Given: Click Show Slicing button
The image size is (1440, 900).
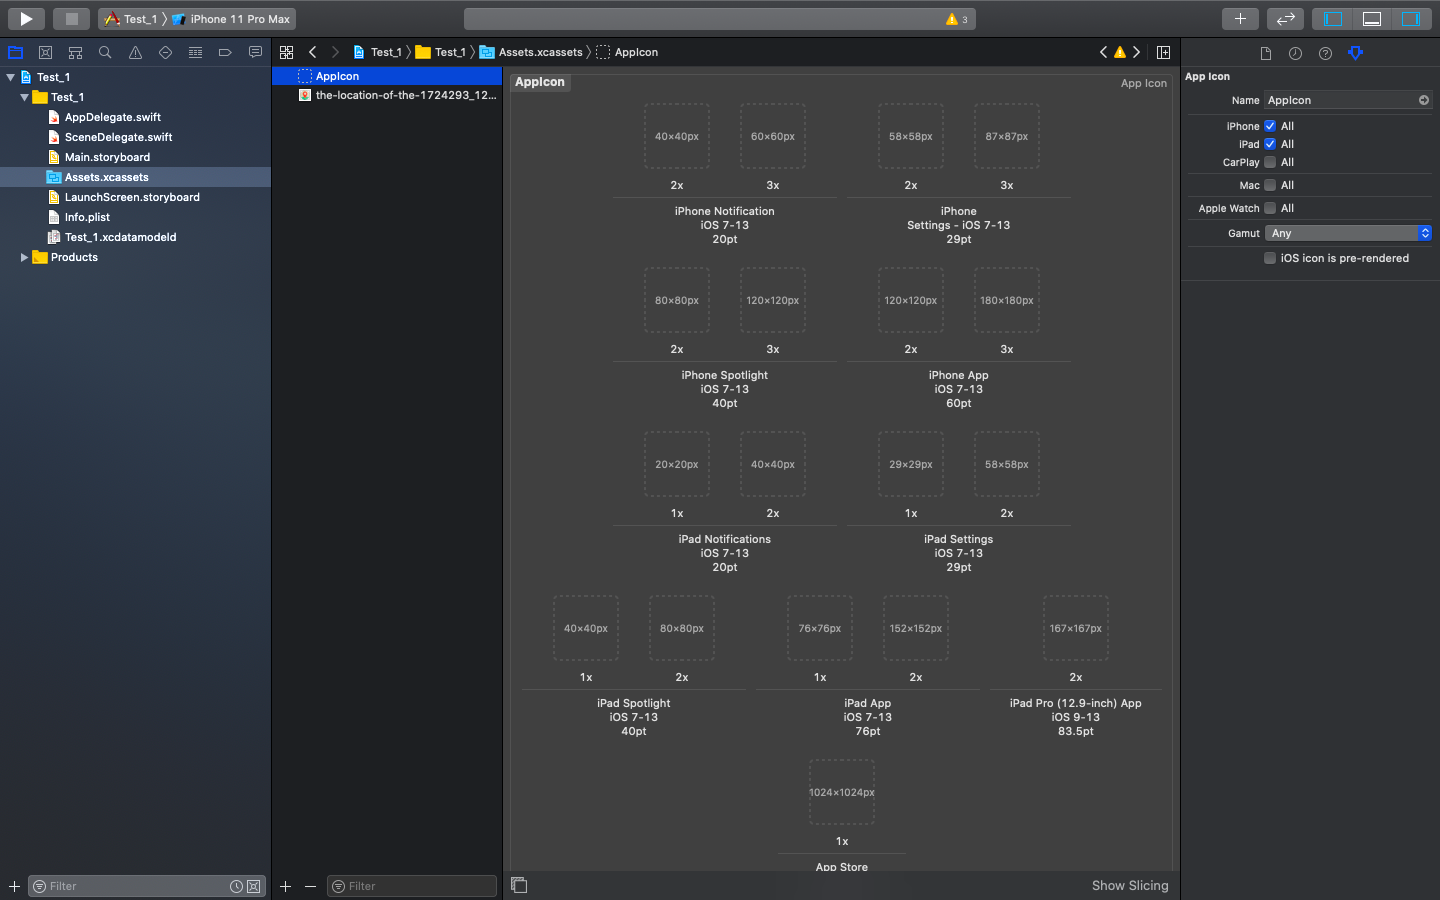Looking at the screenshot, I should (1130, 885).
